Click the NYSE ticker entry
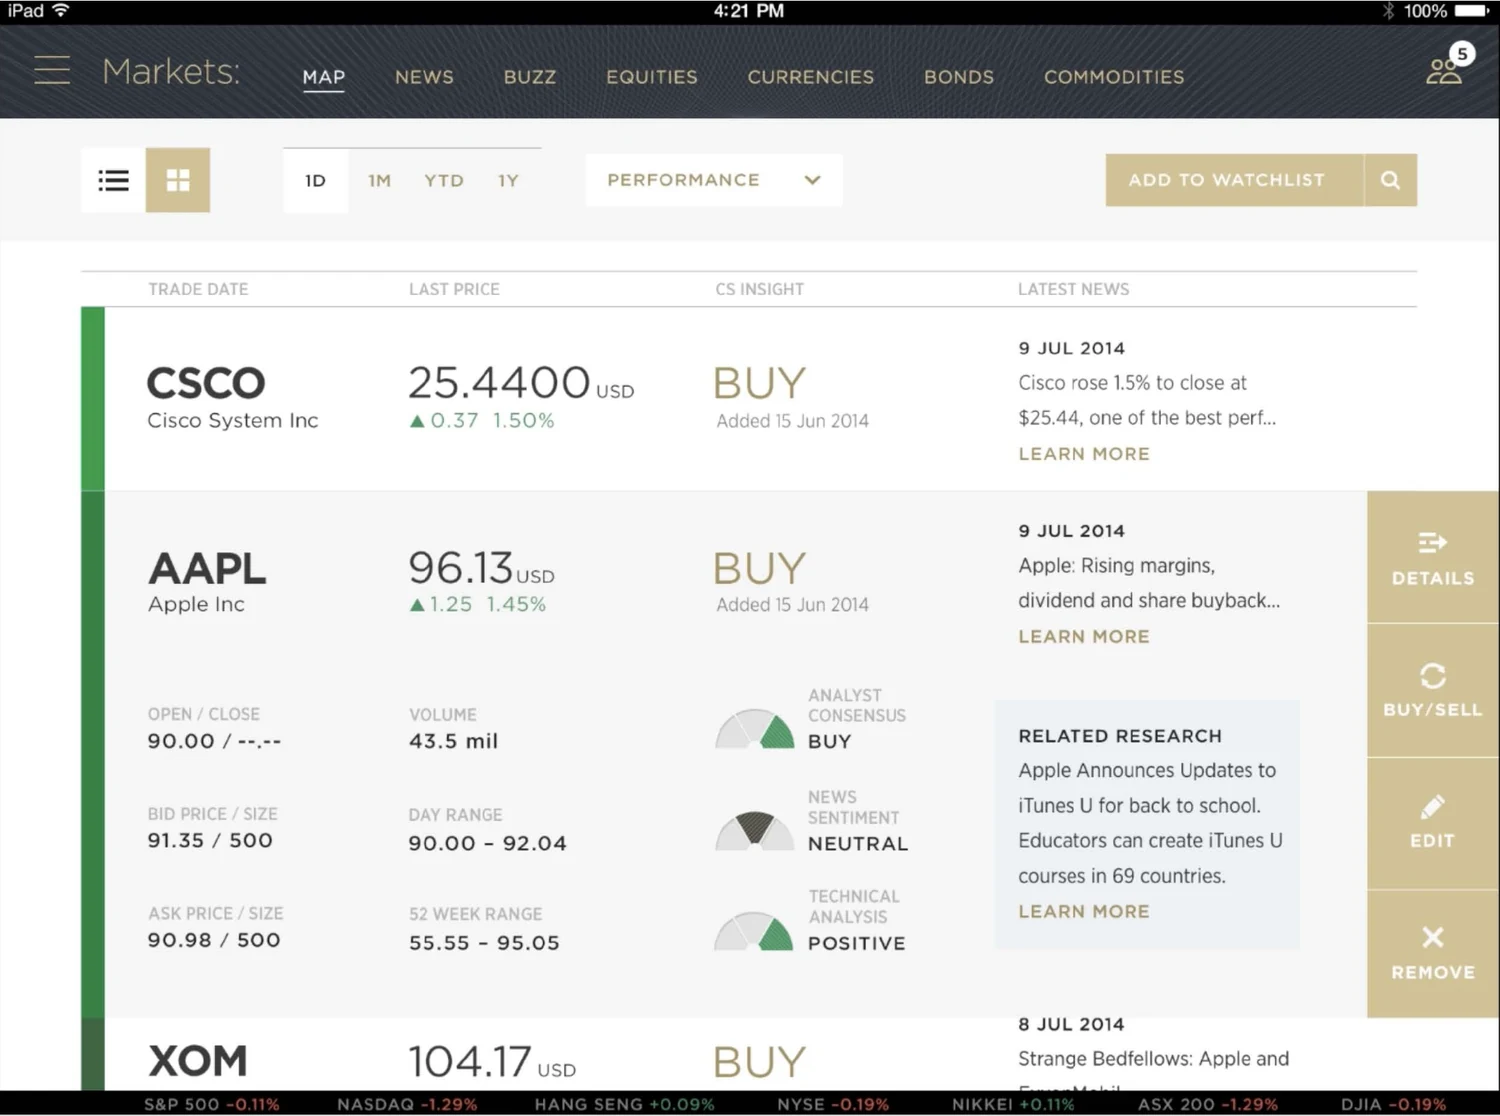The height and width of the screenshot is (1116, 1500). [x=833, y=1105]
